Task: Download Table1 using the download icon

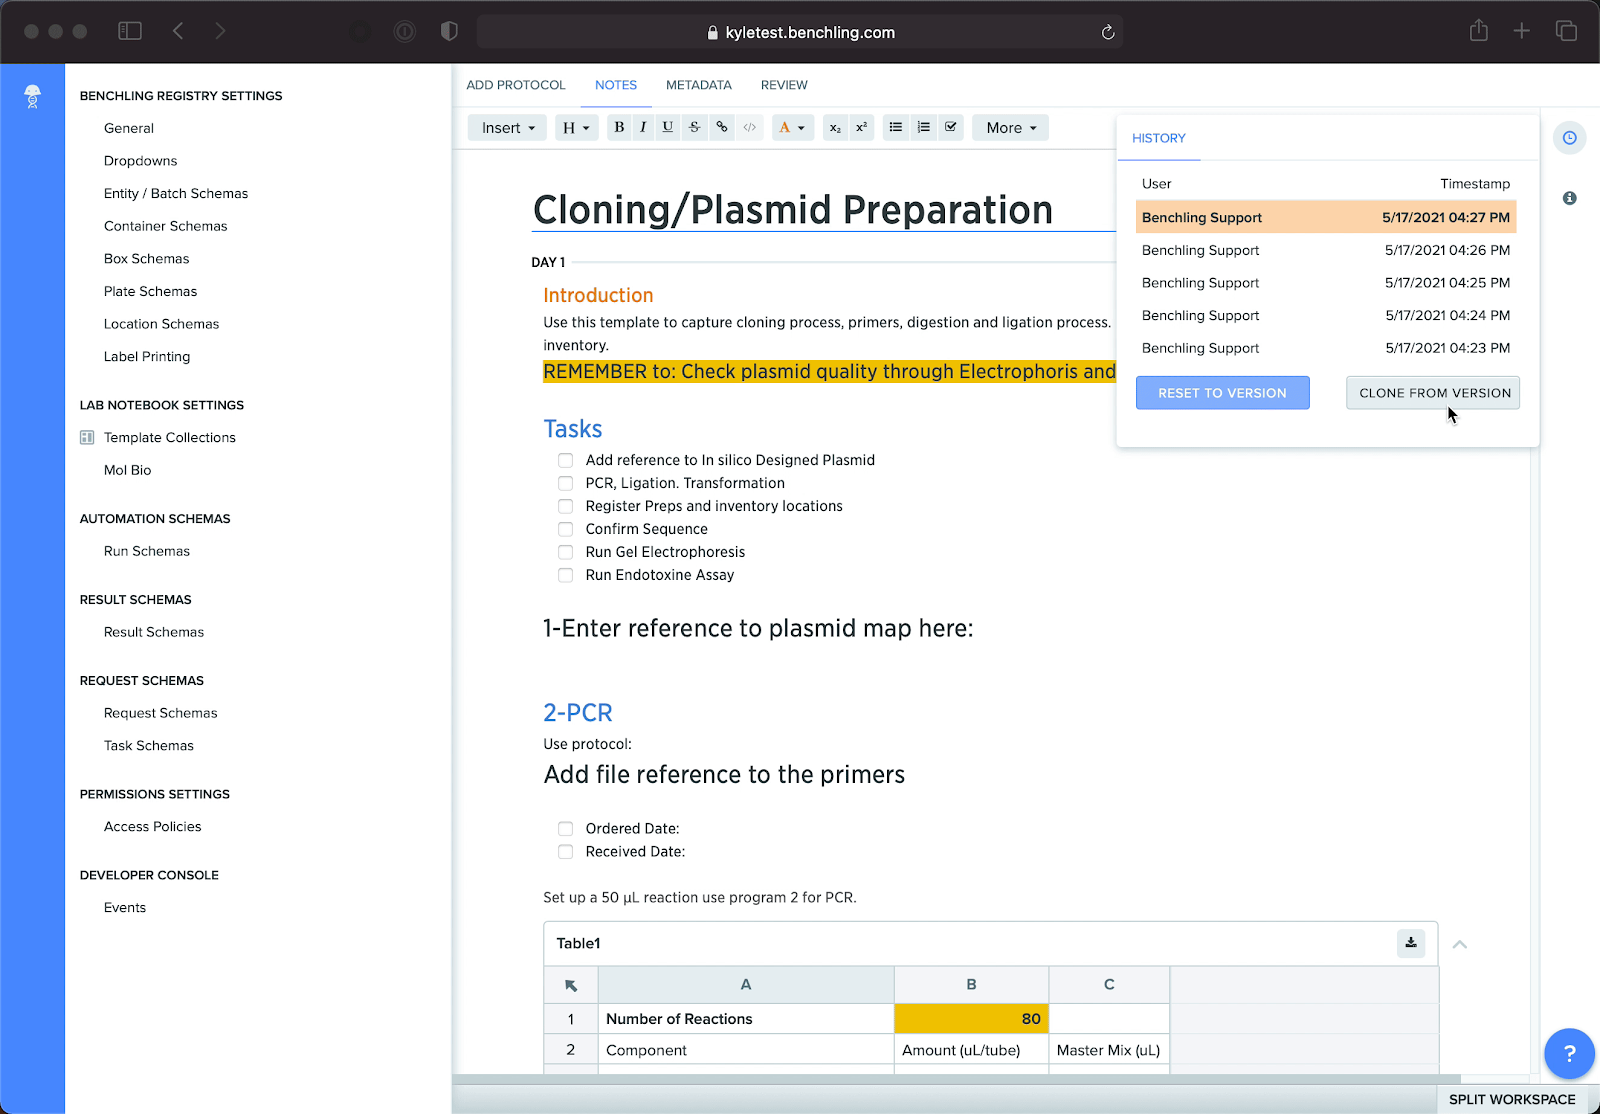Action: pos(1411,943)
